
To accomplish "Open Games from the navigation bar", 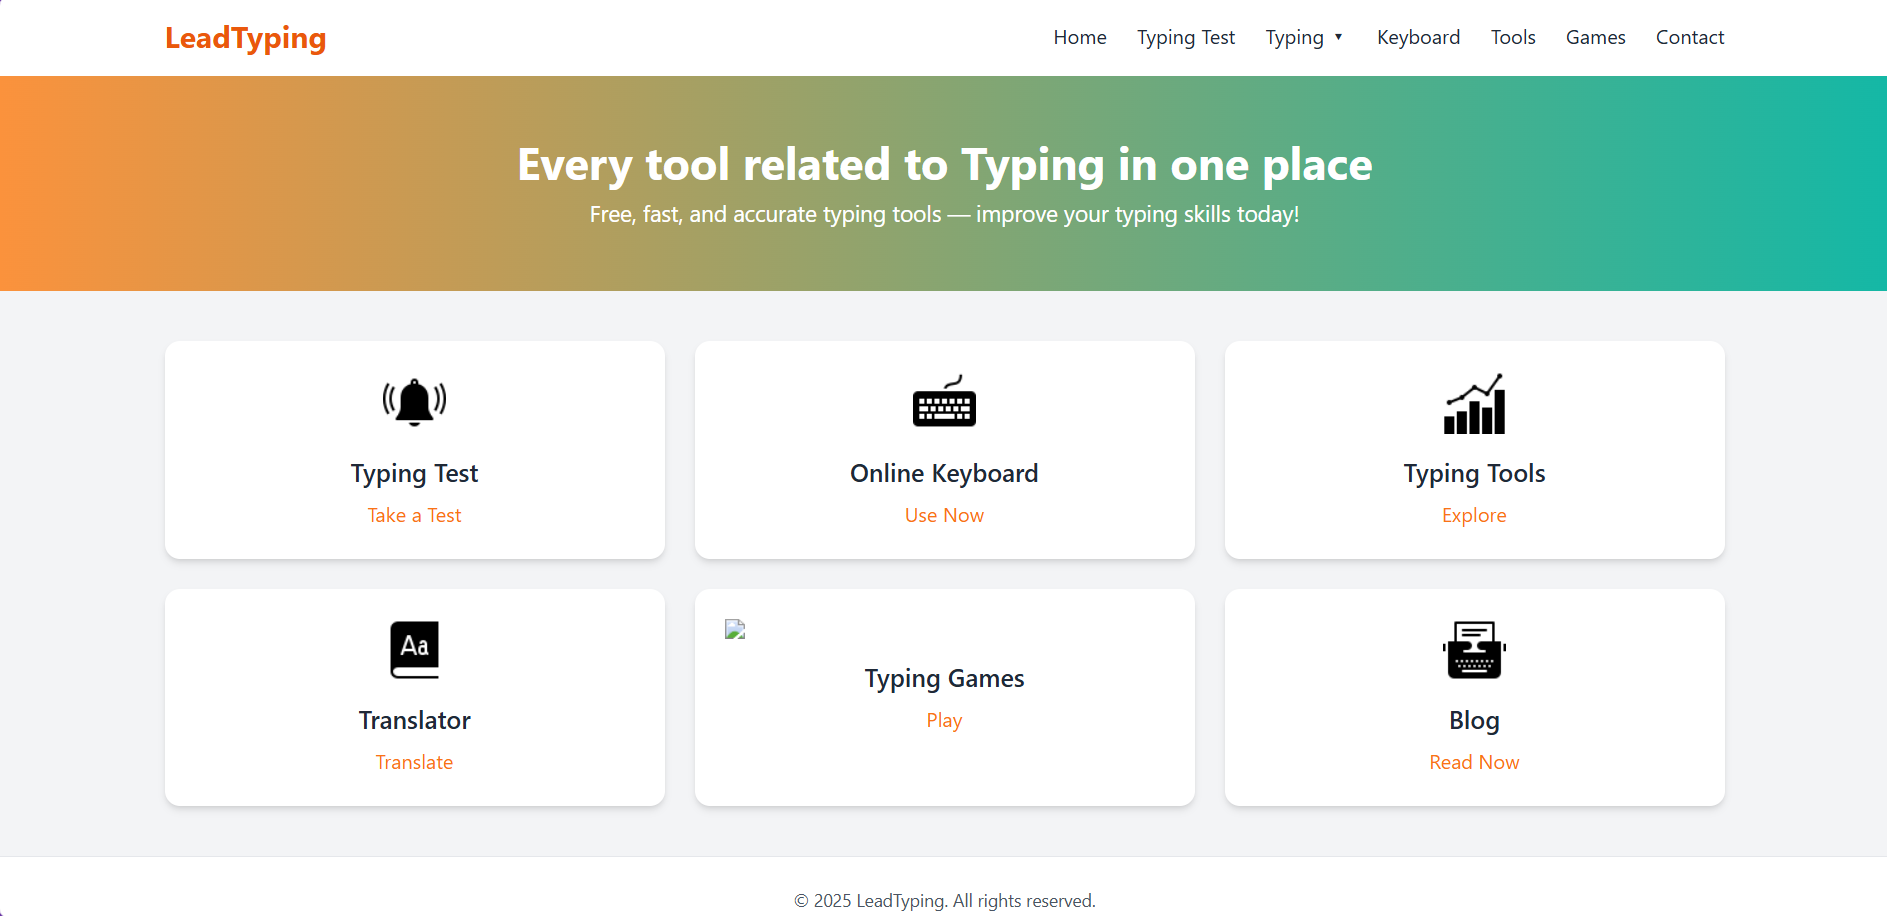I will coord(1595,37).
